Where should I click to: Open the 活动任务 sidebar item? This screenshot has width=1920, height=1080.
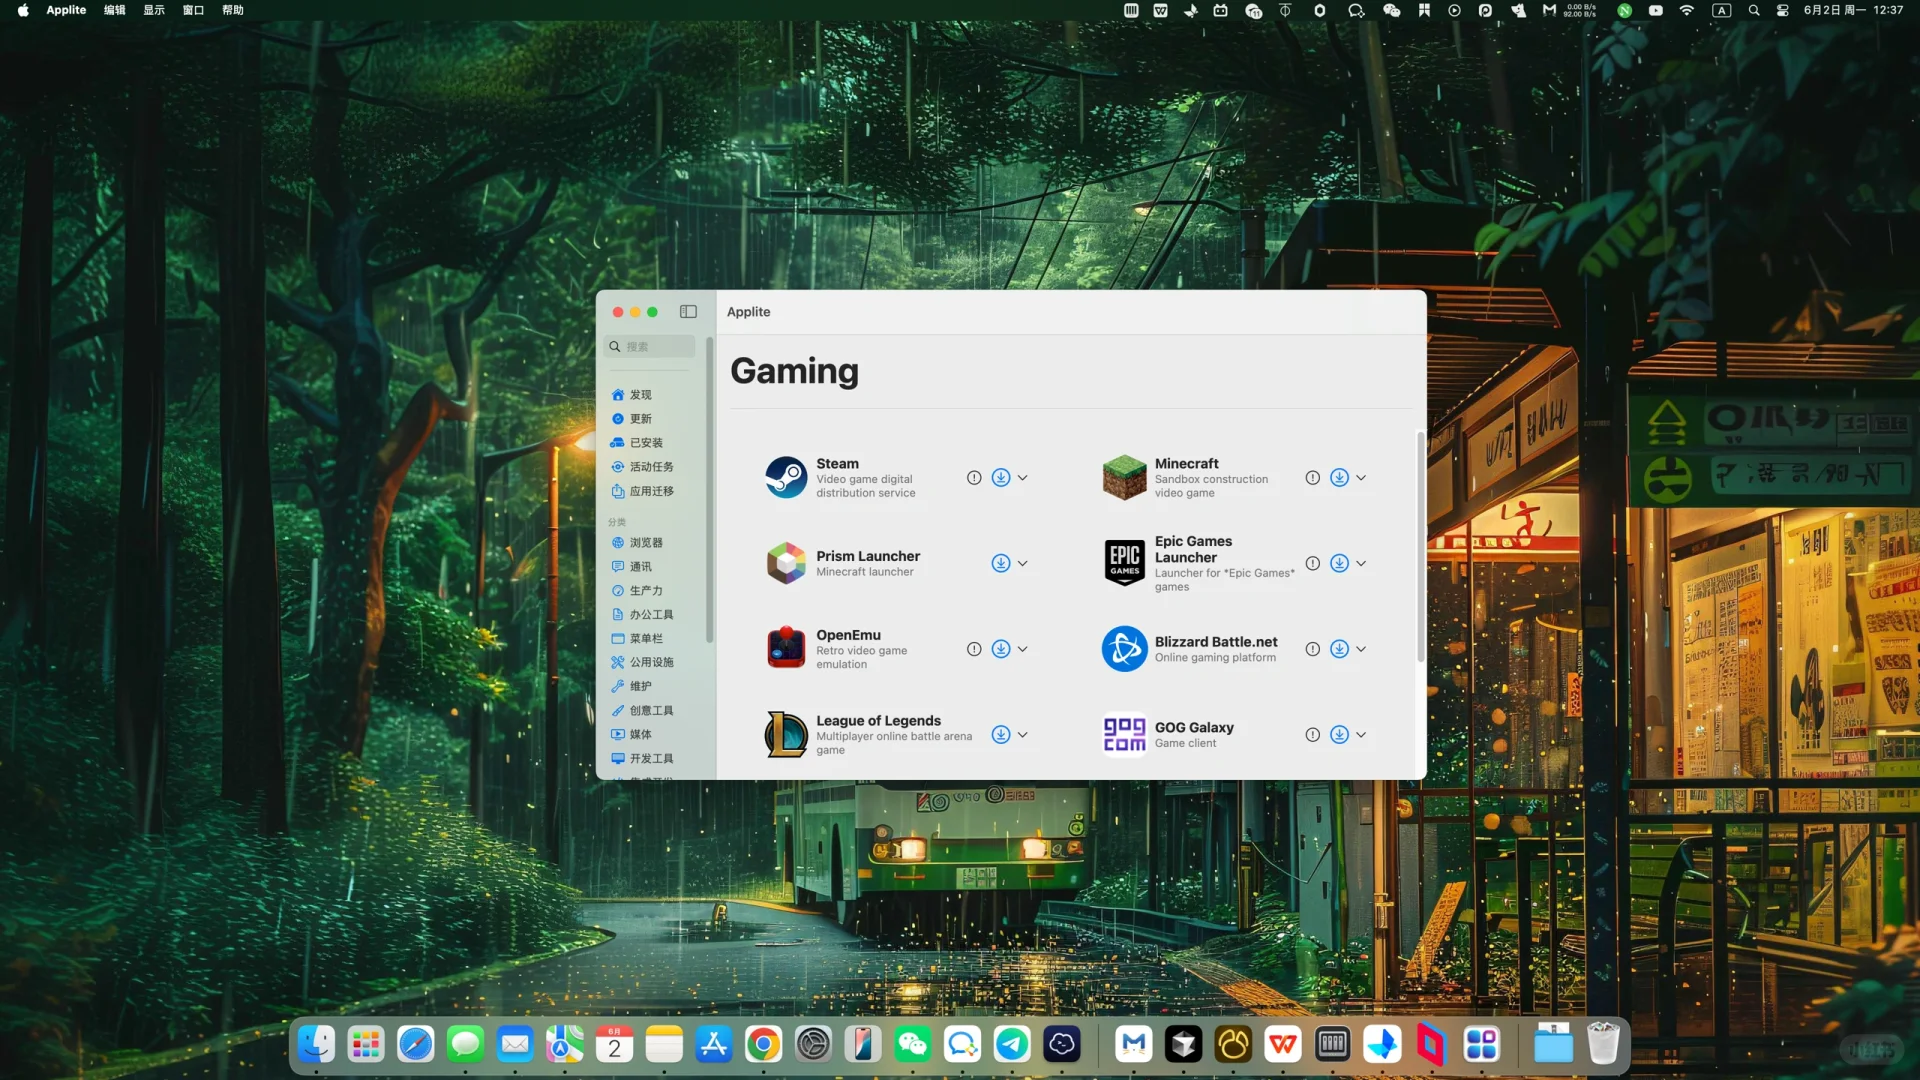point(652,466)
